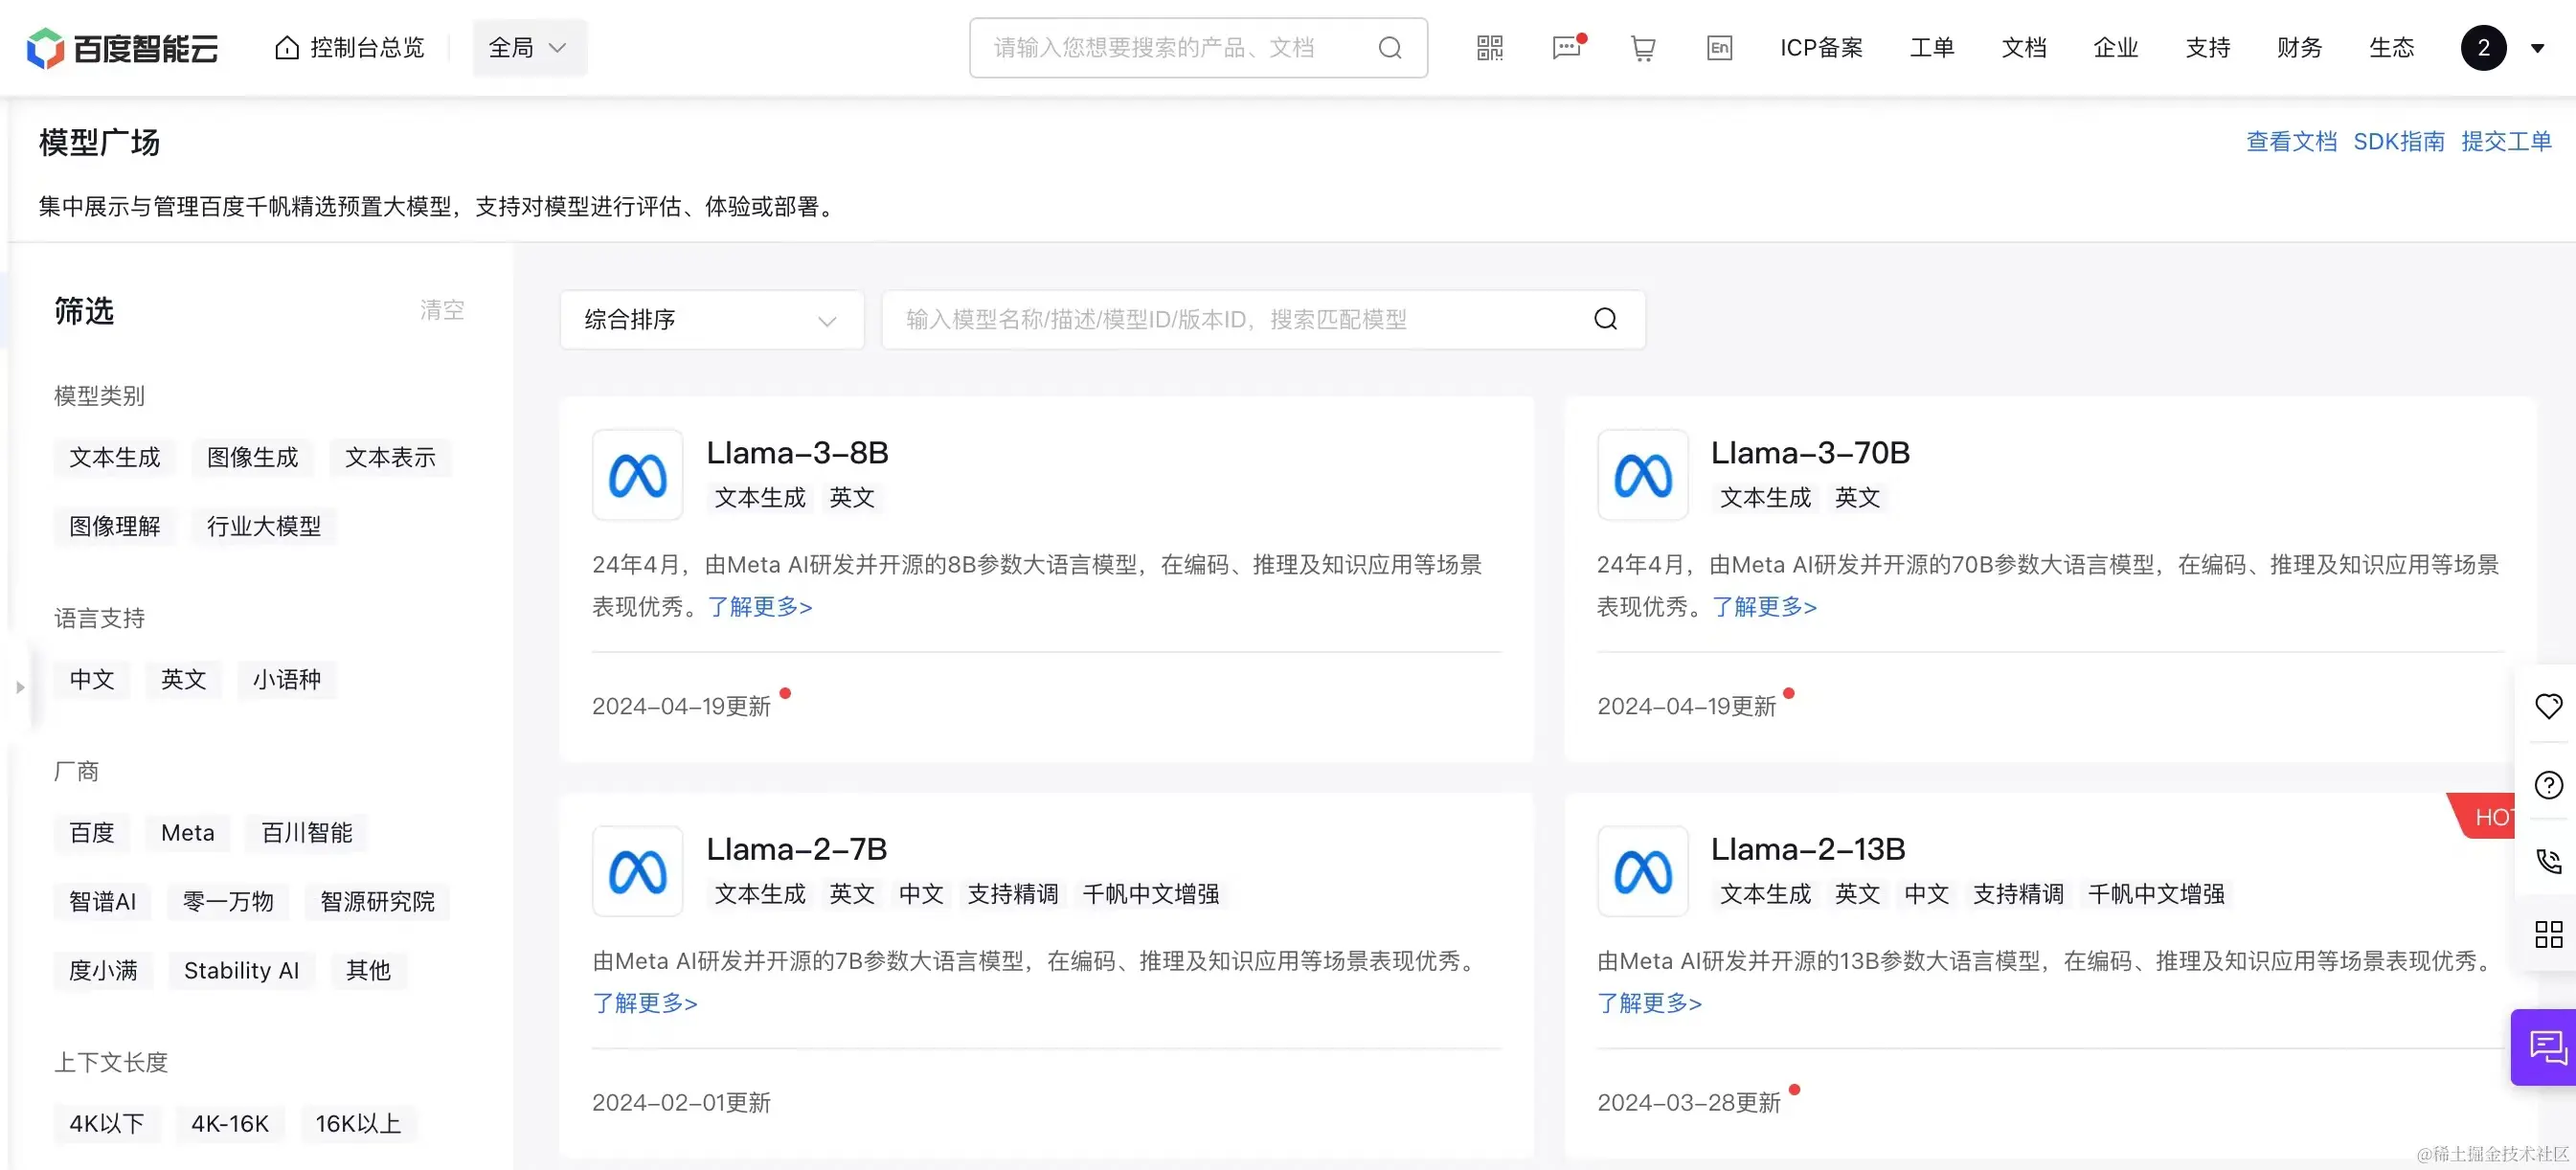Click the heart favorites icon on right sidebar
Viewport: 2576px width, 1170px height.
pos(2548,706)
